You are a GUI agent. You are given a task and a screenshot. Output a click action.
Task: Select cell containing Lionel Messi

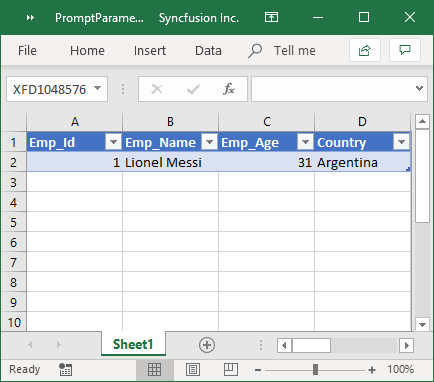[x=170, y=162]
